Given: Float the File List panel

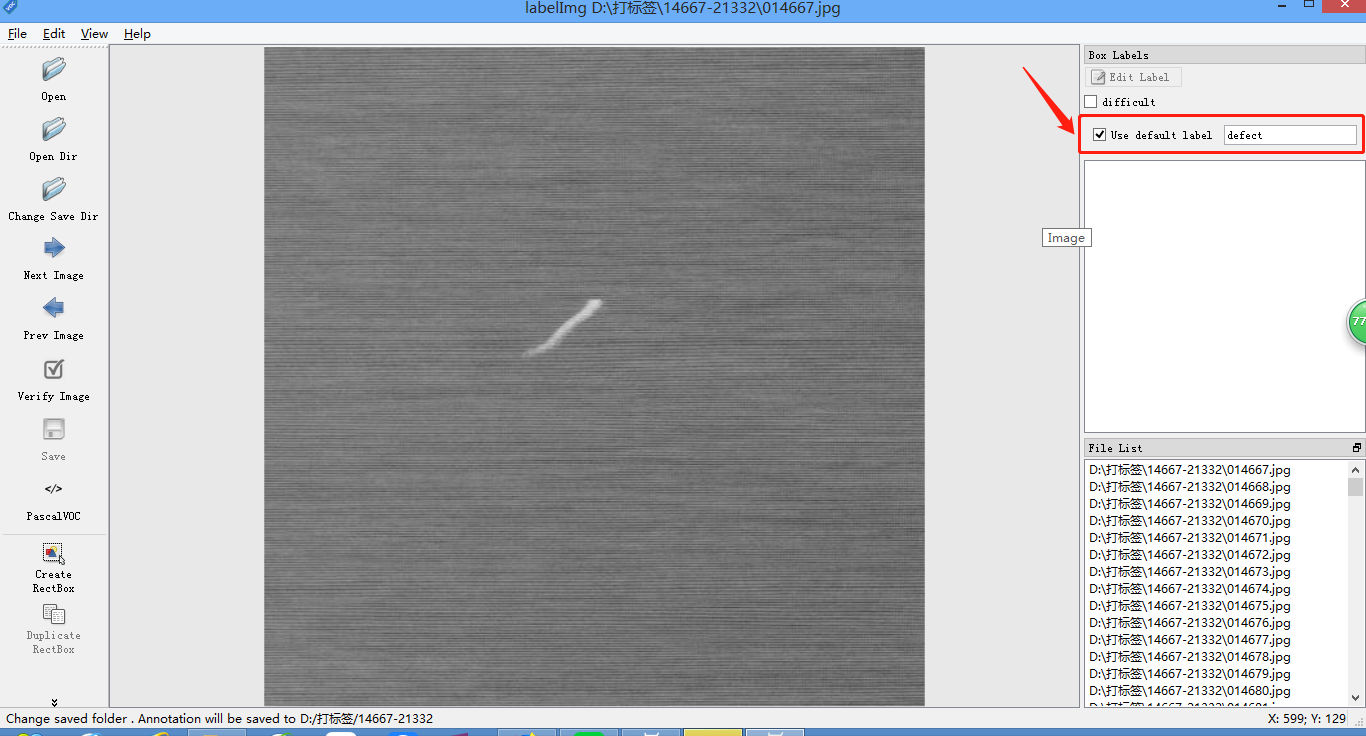Looking at the screenshot, I should point(1357,448).
